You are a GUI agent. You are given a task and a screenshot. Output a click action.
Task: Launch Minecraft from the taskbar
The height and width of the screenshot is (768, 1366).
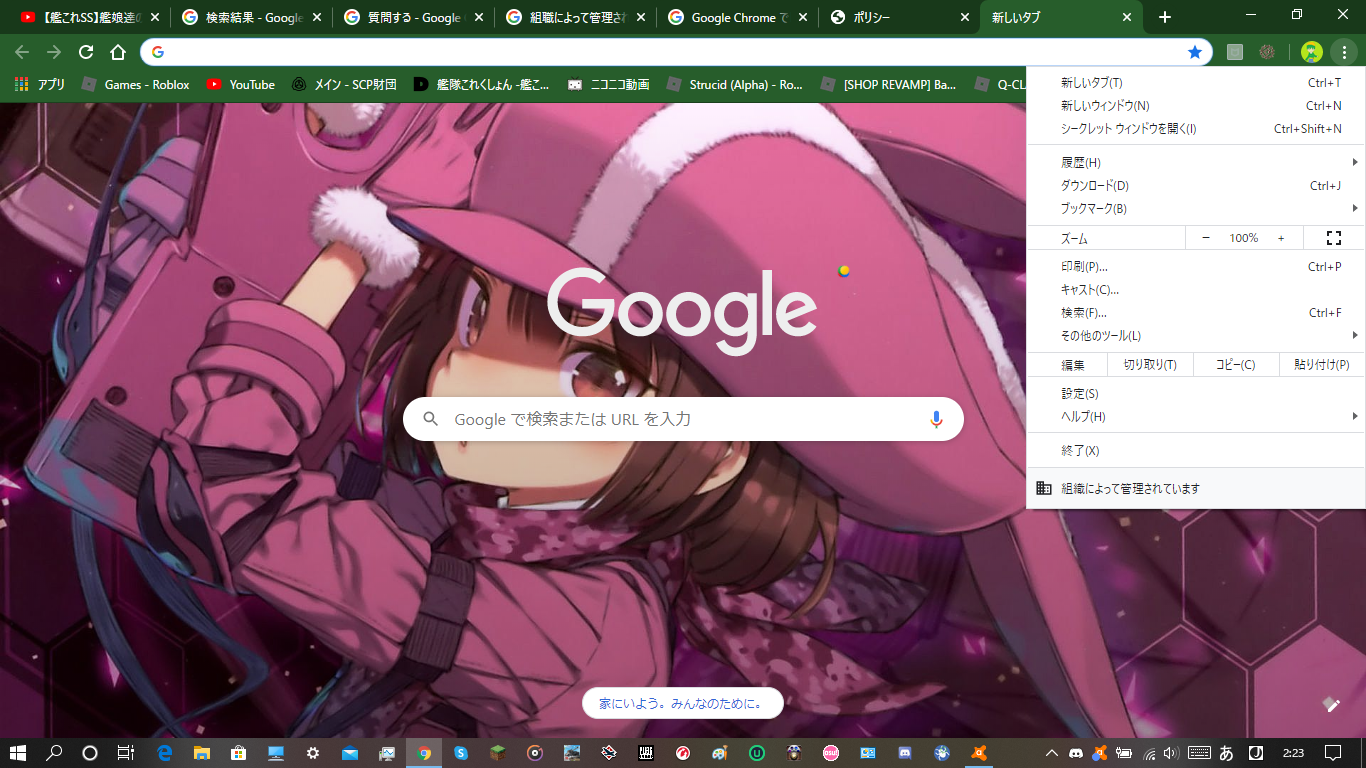point(498,753)
